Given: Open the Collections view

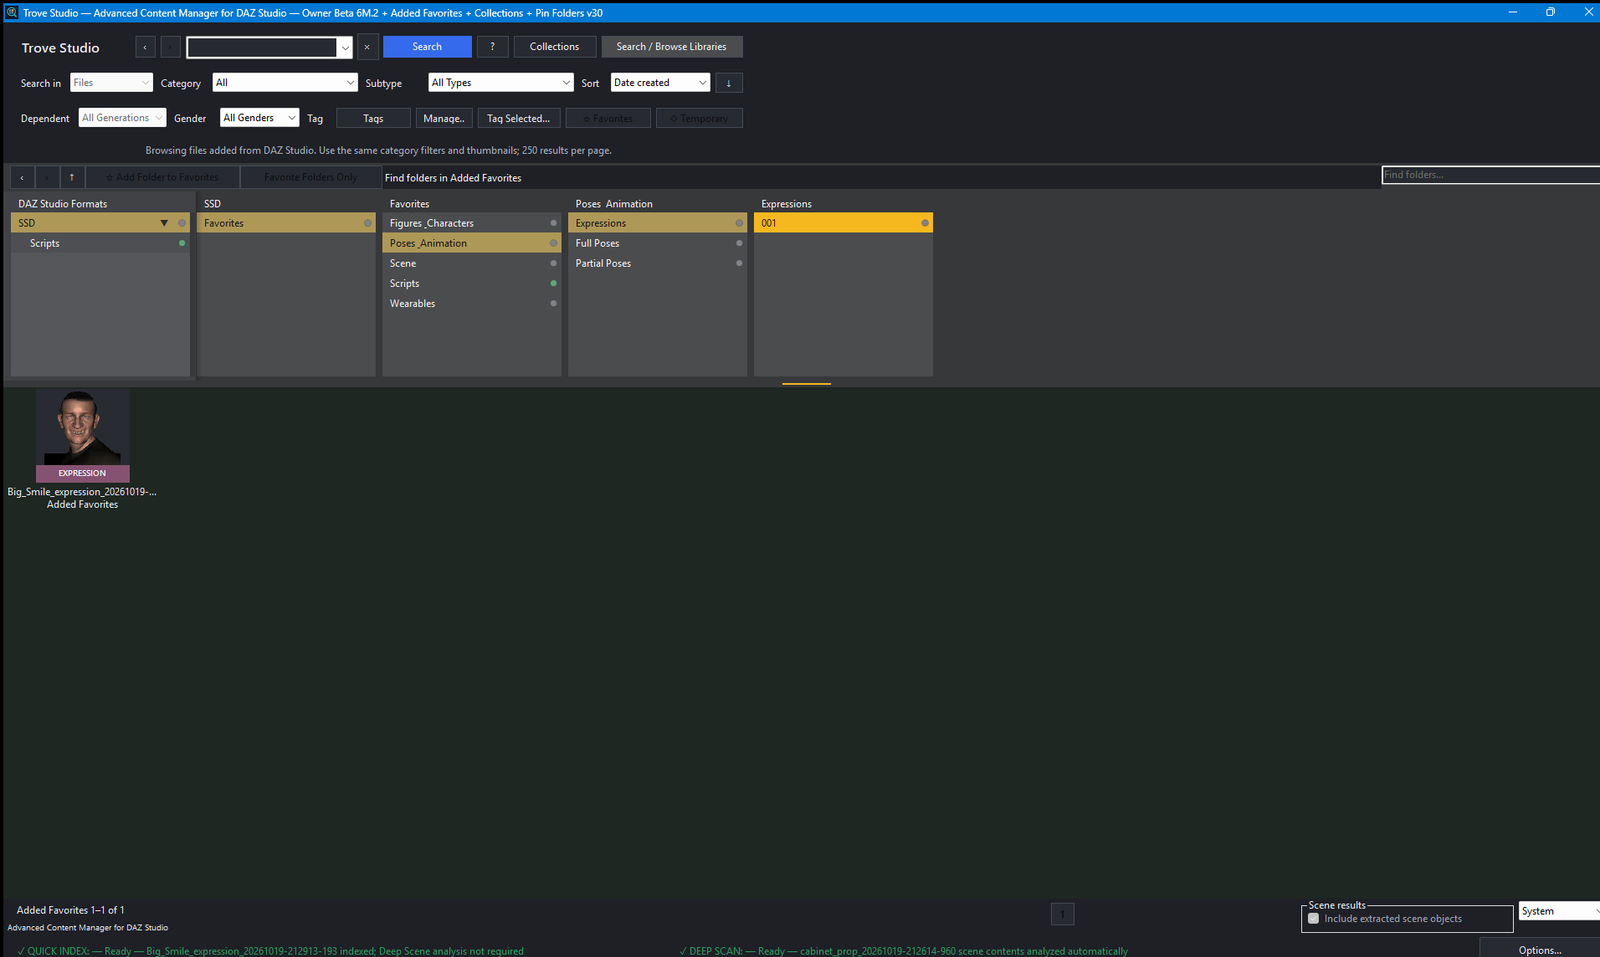Looking at the screenshot, I should point(554,47).
